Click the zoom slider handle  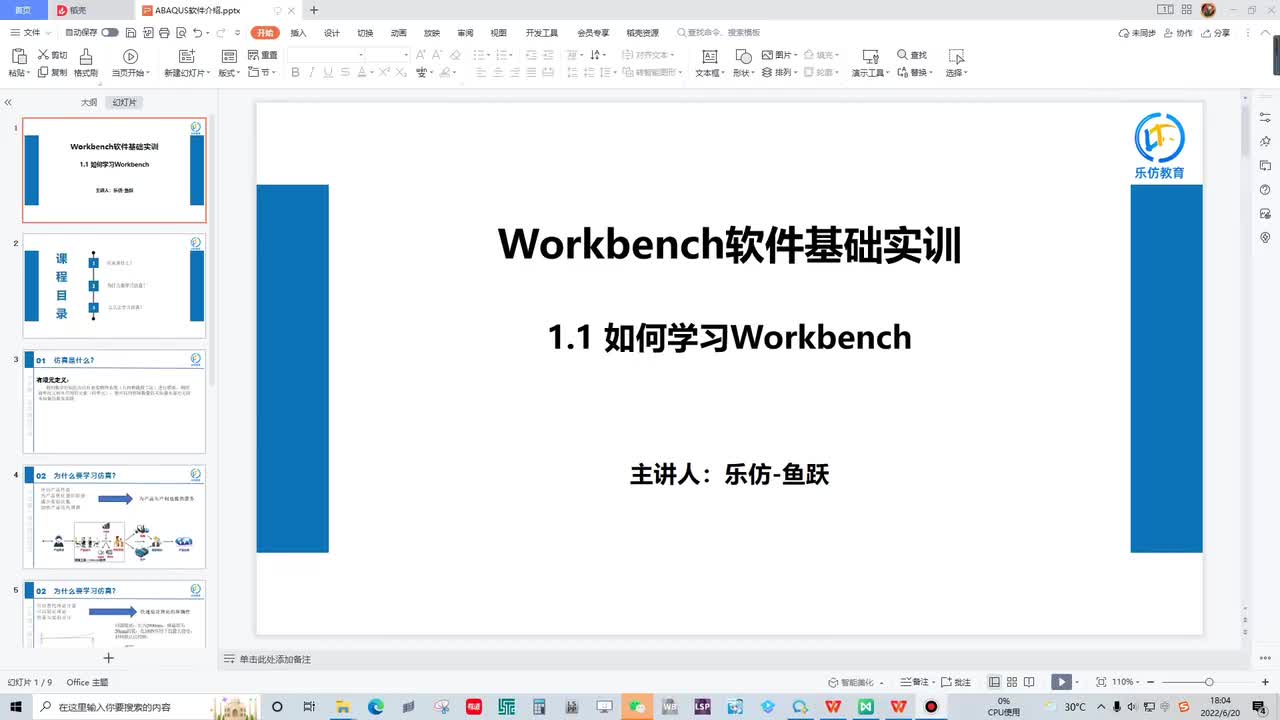(1209, 682)
